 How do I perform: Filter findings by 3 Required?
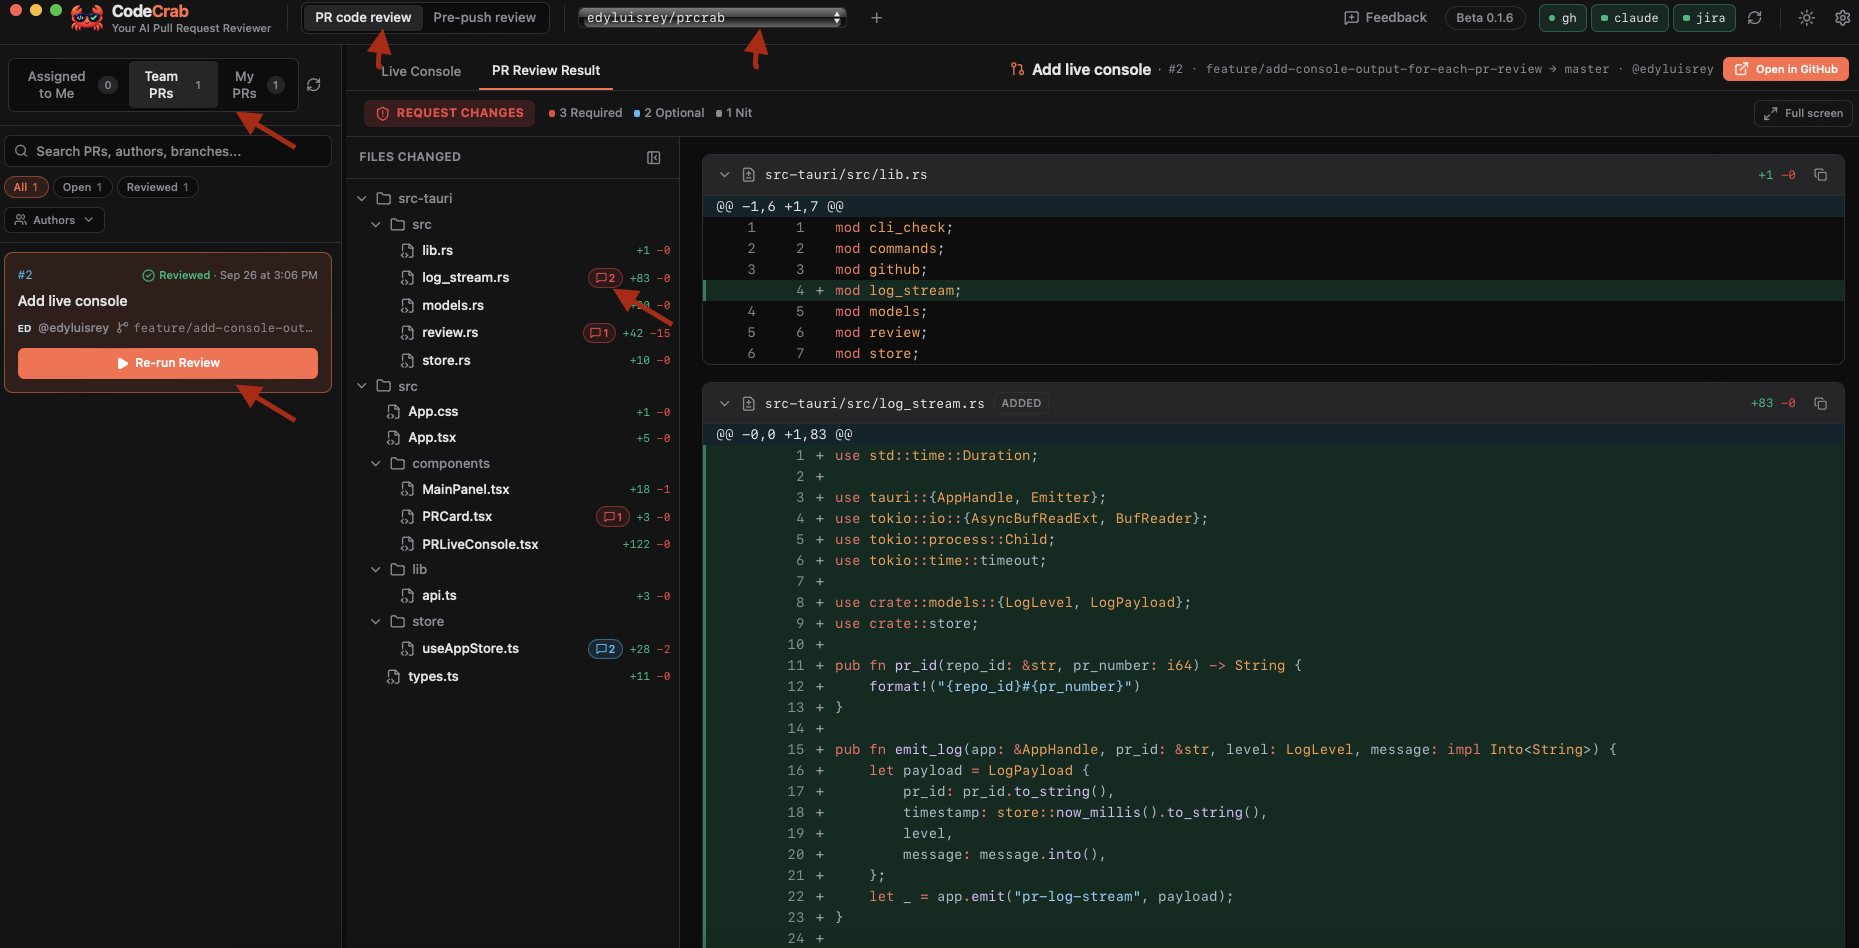586,113
